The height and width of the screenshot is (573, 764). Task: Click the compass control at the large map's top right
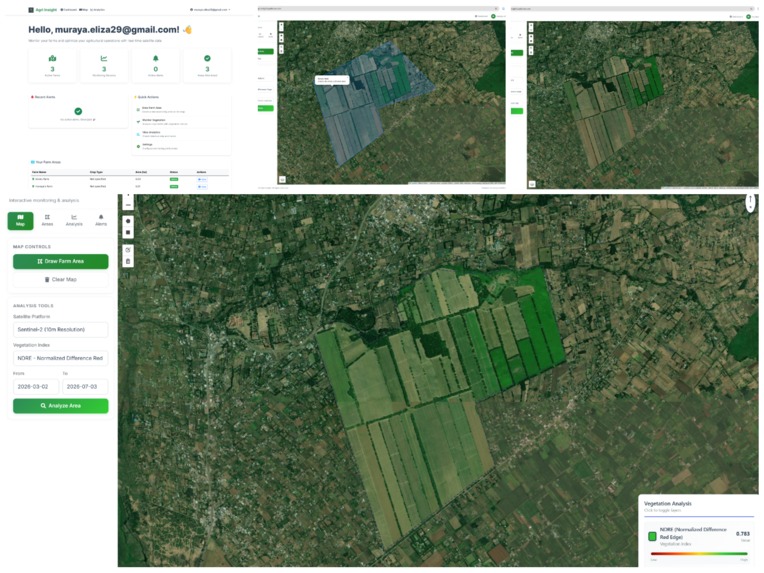point(751,201)
